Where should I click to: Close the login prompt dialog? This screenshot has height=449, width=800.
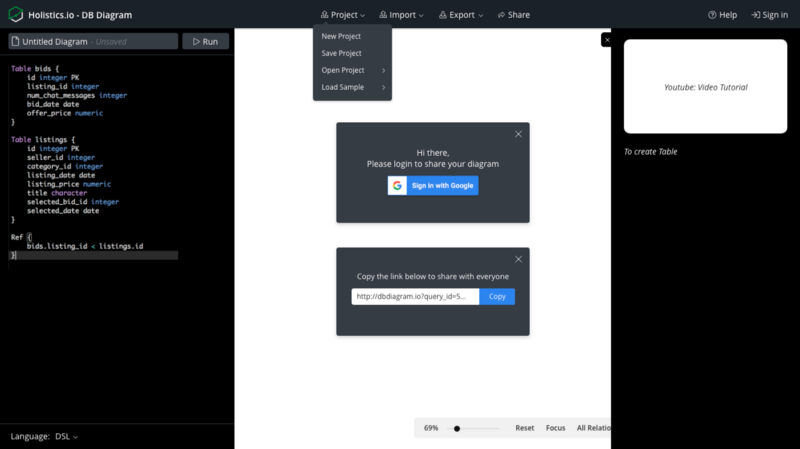point(518,134)
